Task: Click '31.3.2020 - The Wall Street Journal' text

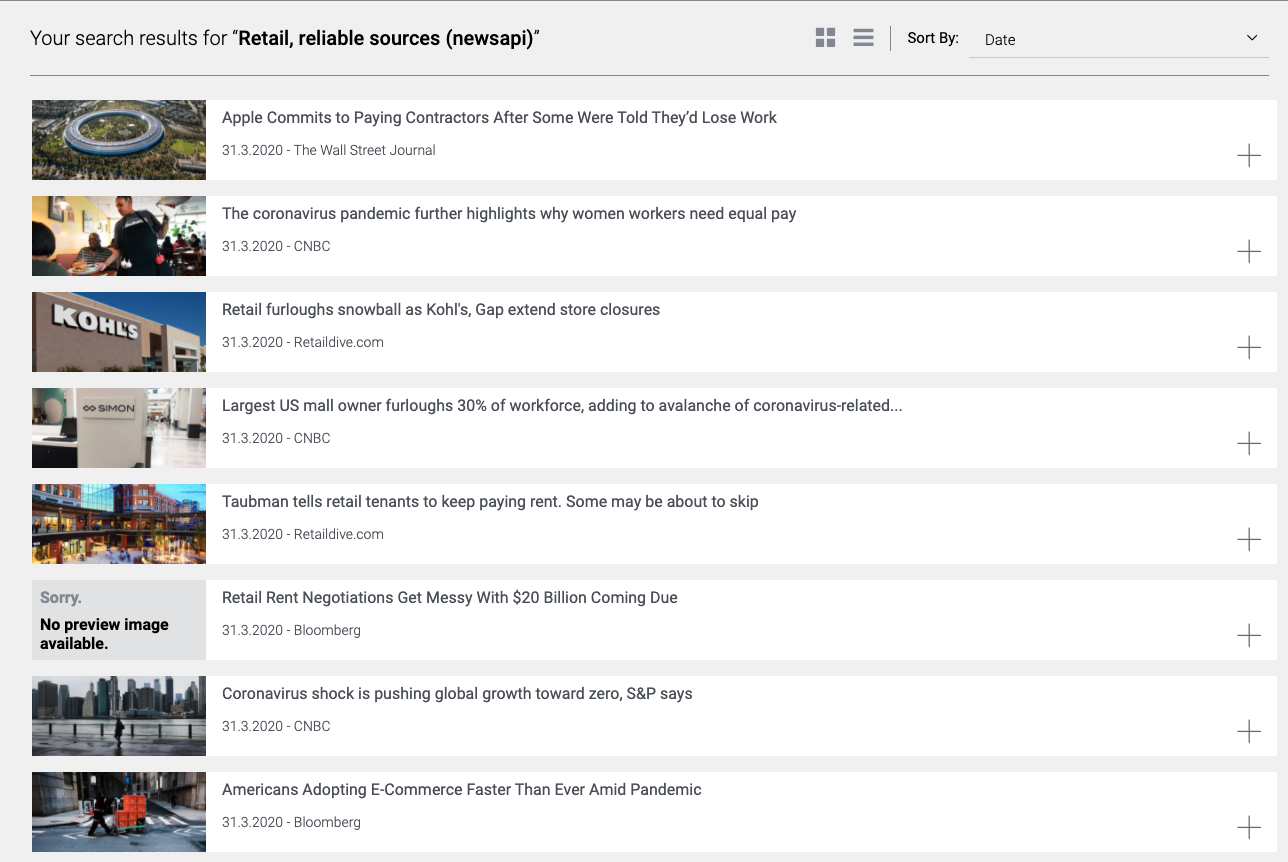Action: pyautogui.click(x=329, y=150)
